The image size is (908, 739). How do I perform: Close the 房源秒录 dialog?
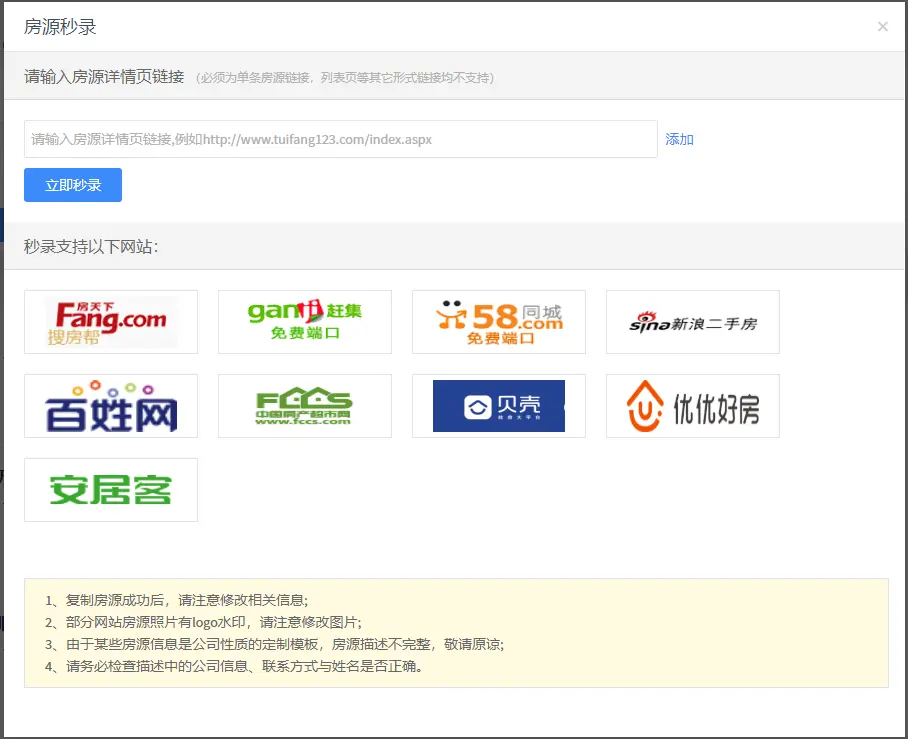pos(883,27)
